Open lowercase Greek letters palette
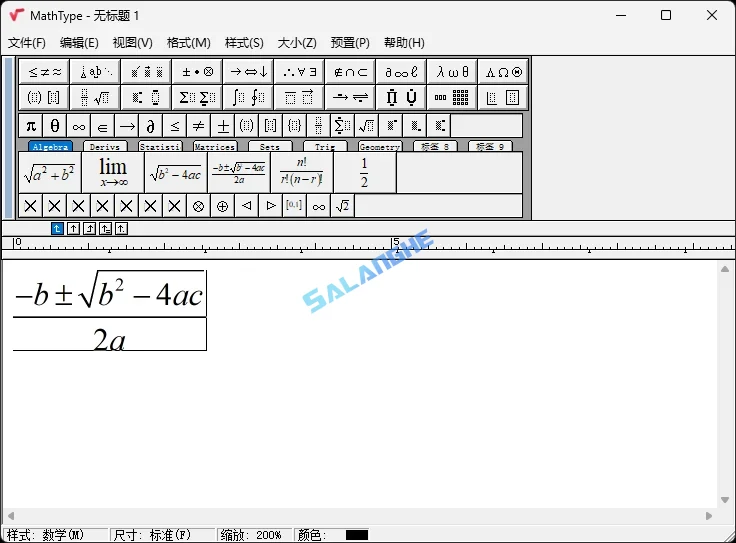This screenshot has width=736, height=543. click(452, 72)
